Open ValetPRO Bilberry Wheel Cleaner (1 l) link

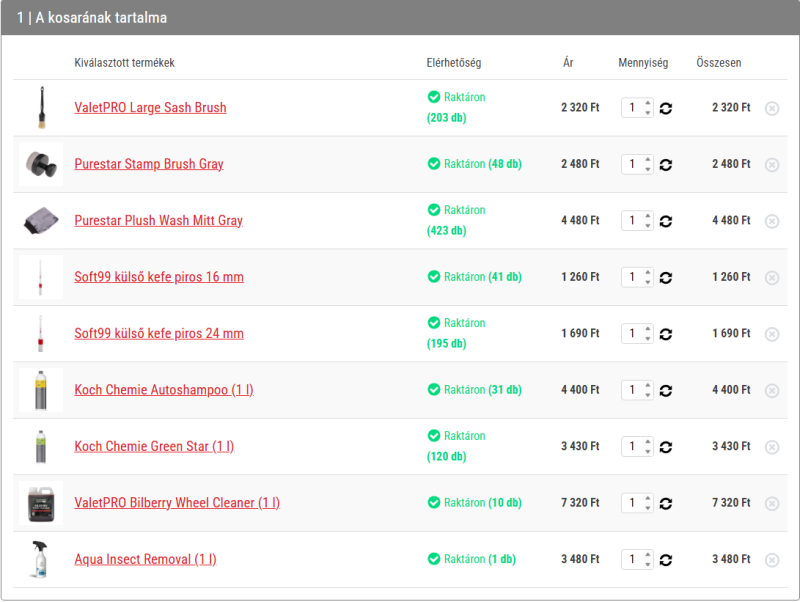click(x=177, y=503)
